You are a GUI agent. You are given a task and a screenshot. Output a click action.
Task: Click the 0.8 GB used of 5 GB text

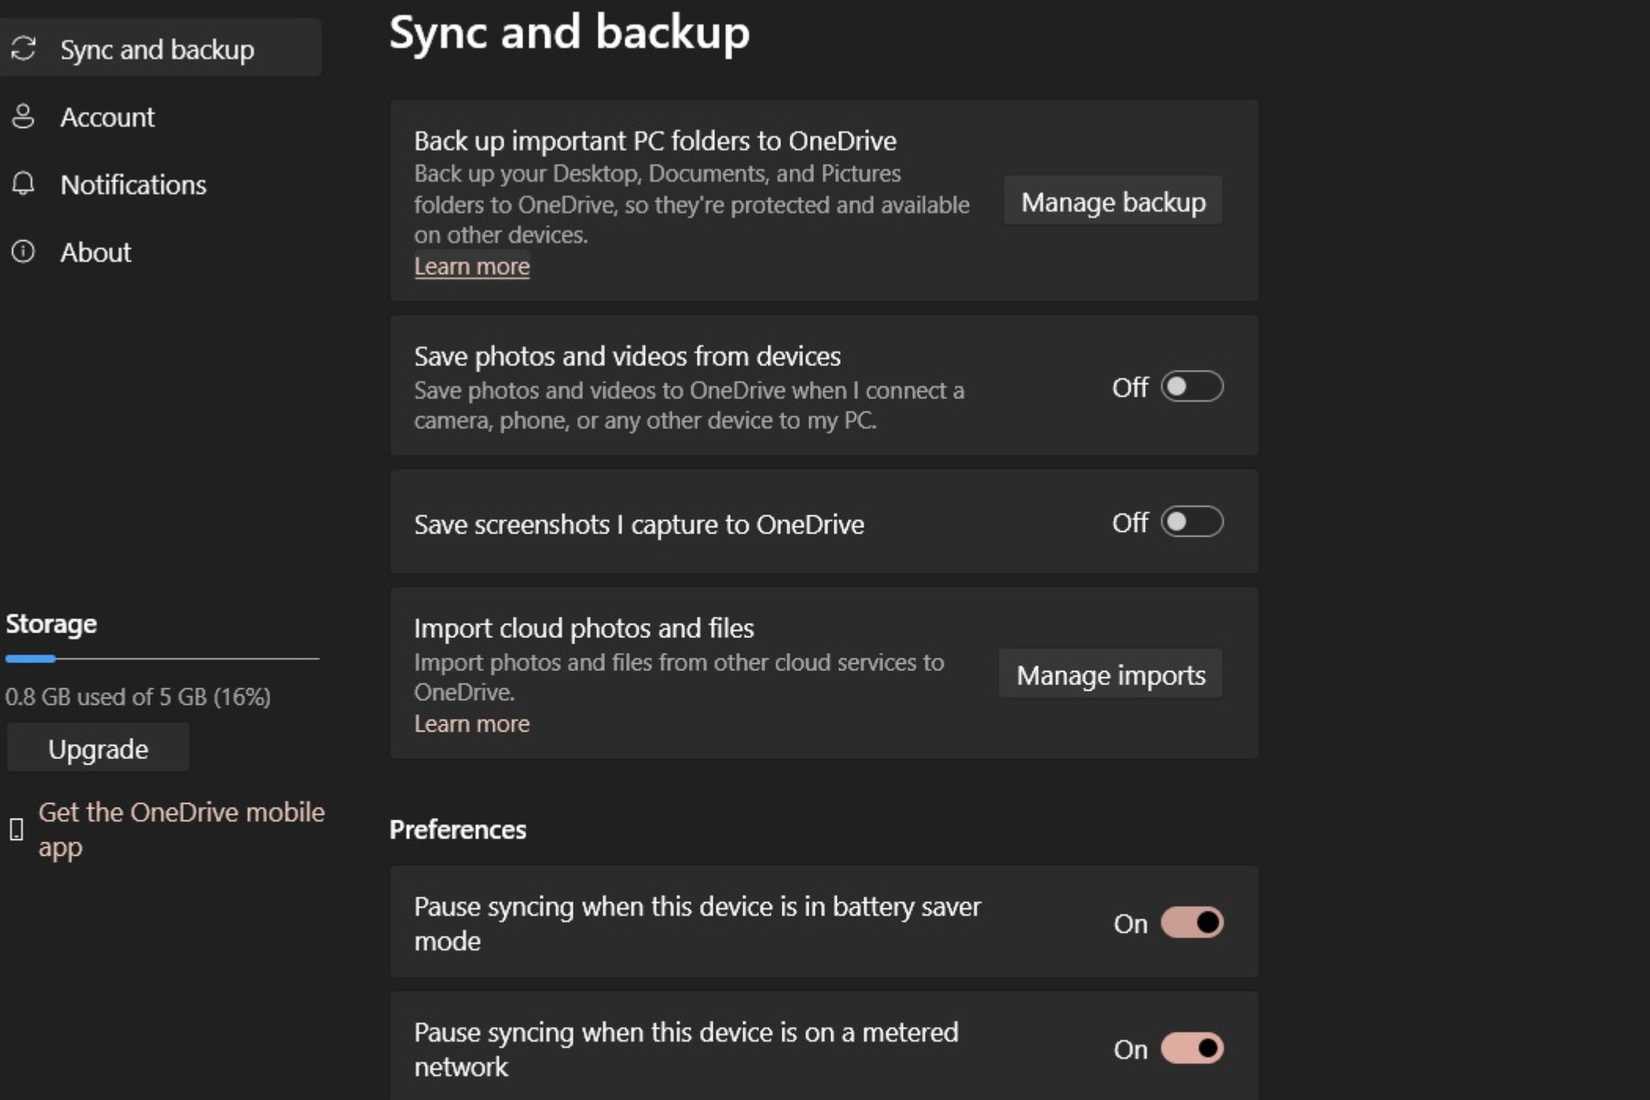138,696
